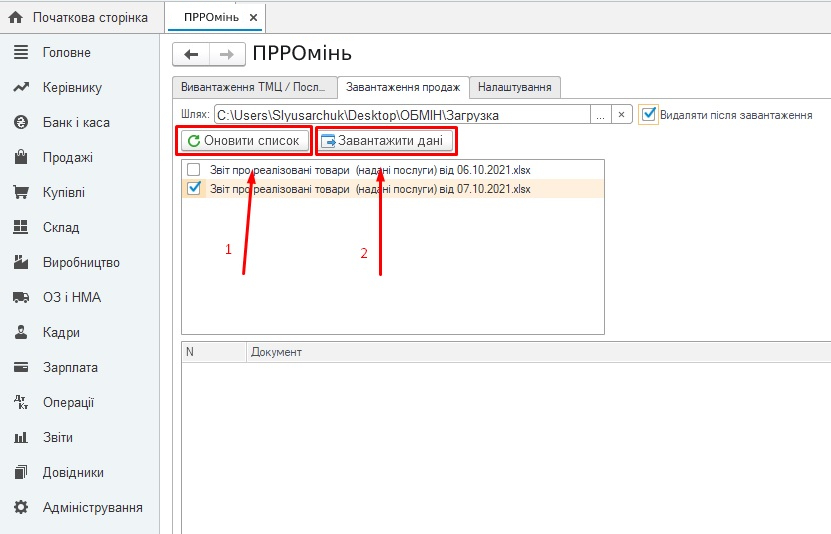This screenshot has width=831, height=534.
Task: Open the Головне sidebar section
Action: [66, 53]
